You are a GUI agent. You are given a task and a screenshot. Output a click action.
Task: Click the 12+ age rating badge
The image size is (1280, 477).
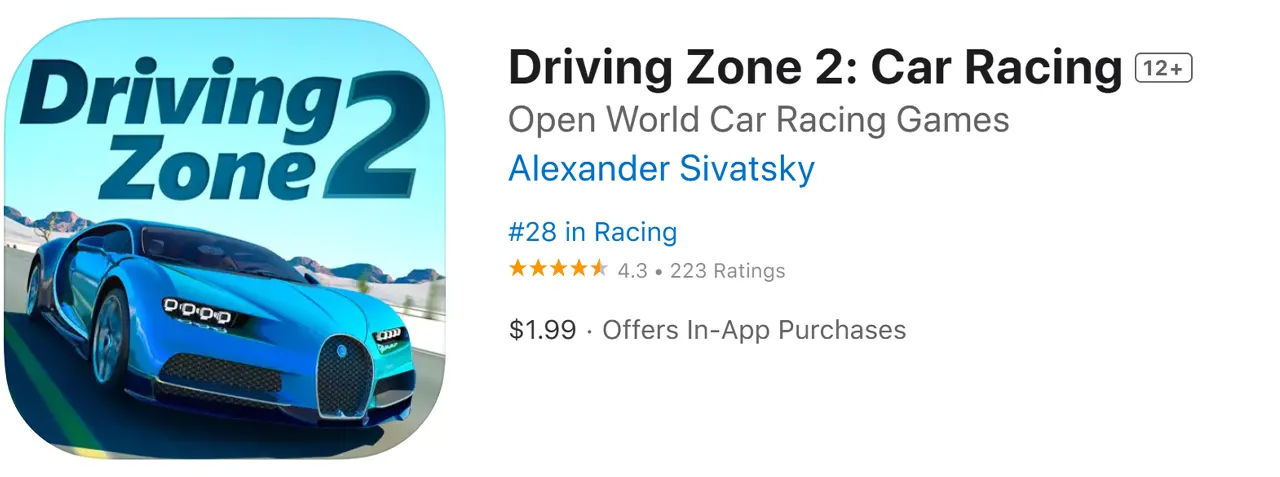coord(1163,69)
